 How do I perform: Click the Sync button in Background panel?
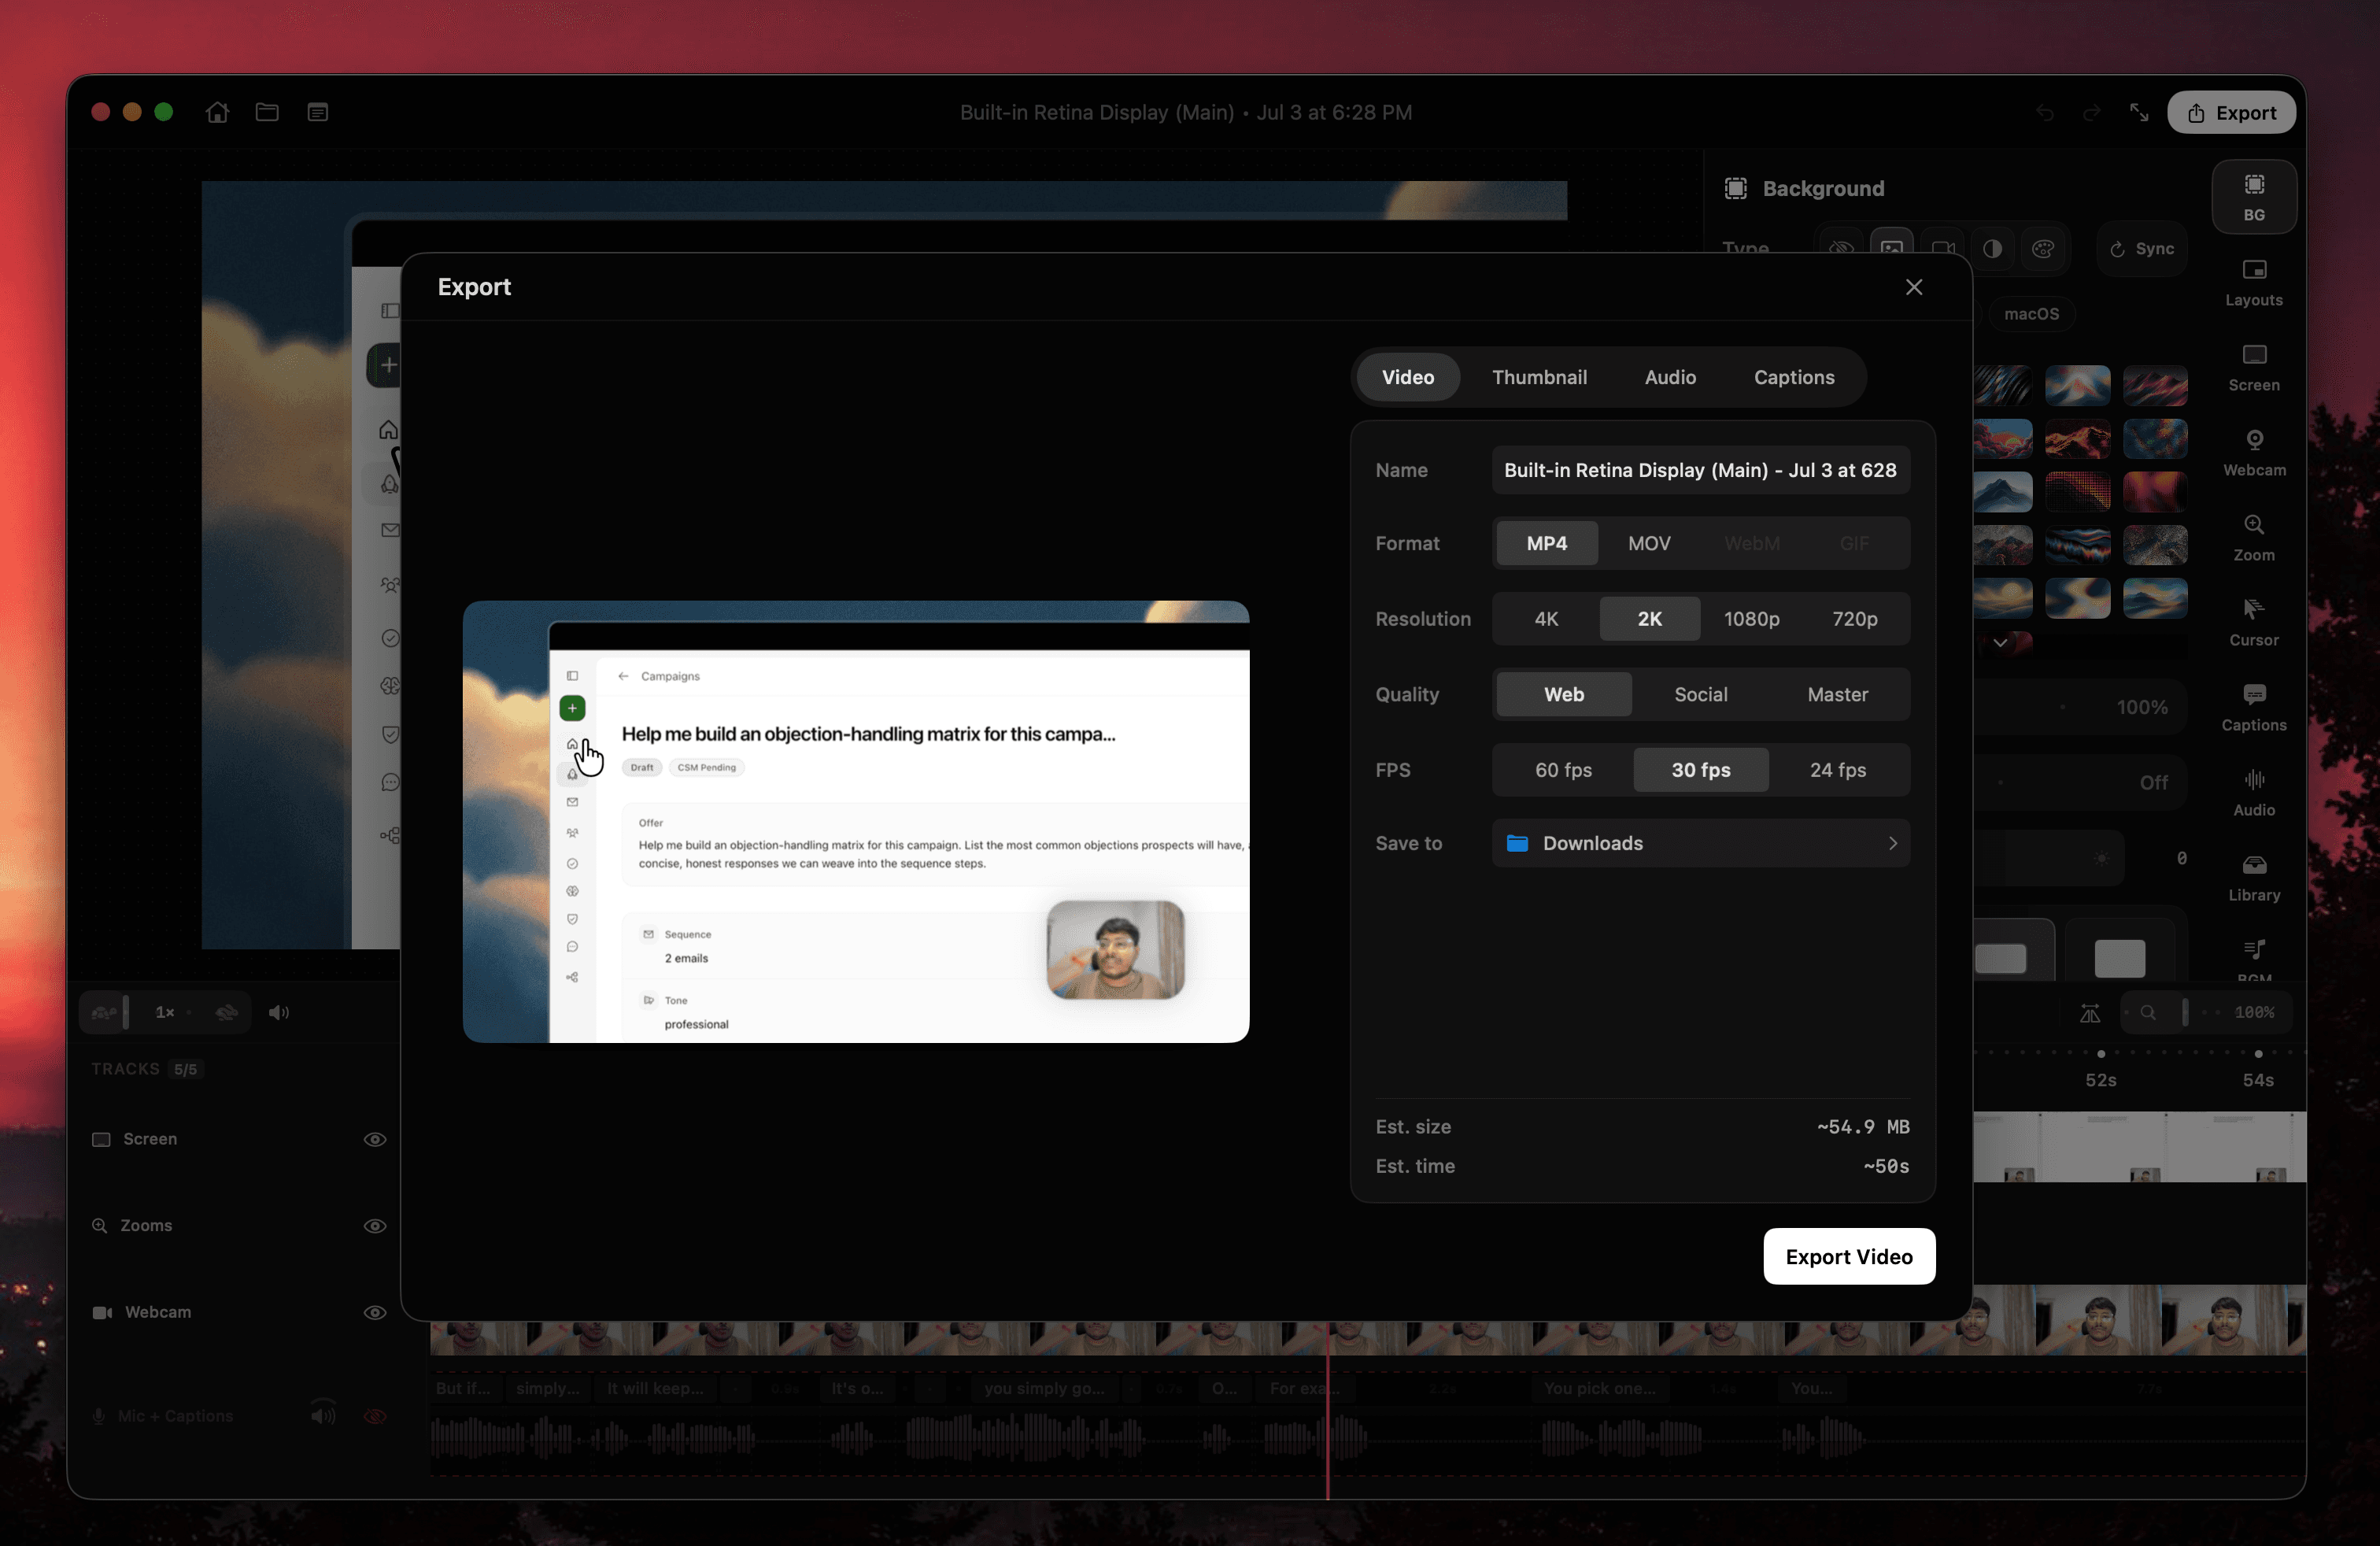click(2142, 249)
